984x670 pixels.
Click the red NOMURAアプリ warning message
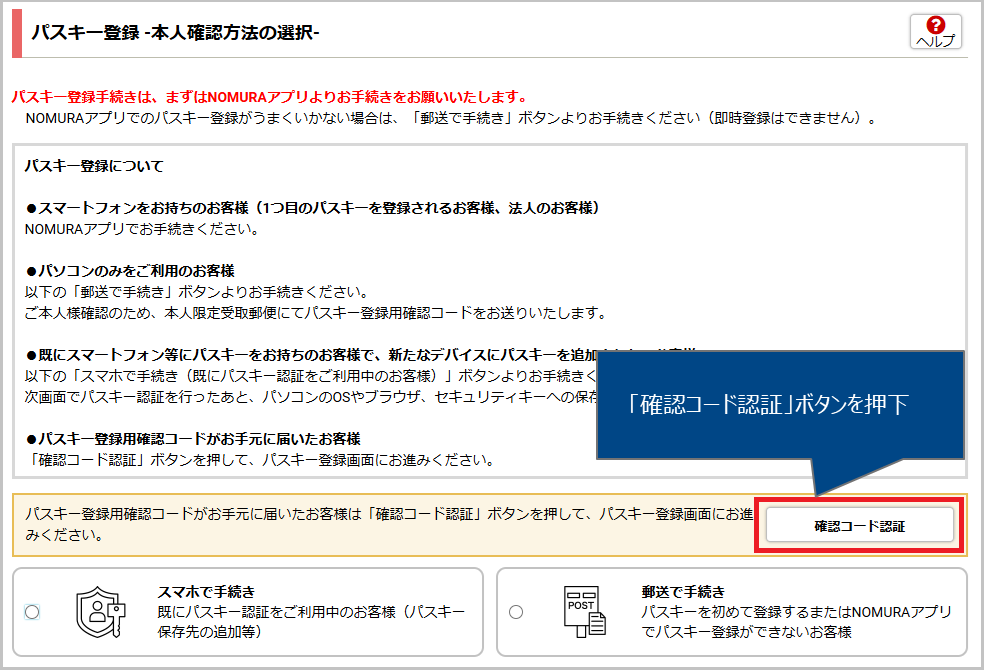pyautogui.click(x=268, y=97)
